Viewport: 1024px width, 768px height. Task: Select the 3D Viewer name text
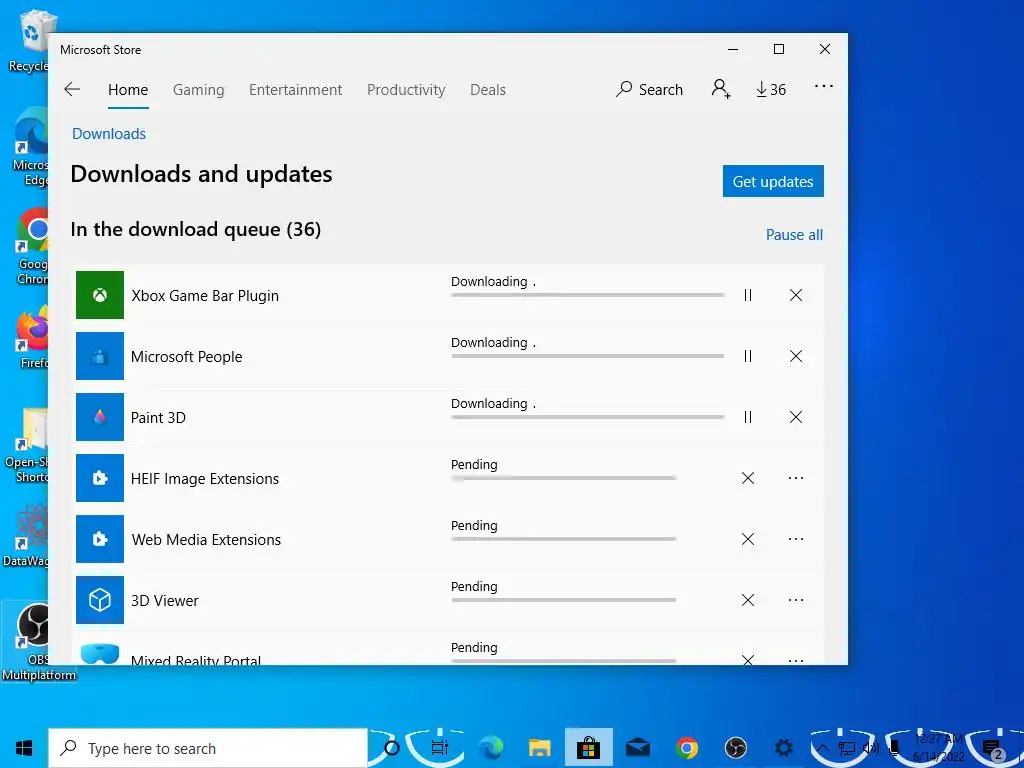[165, 601]
